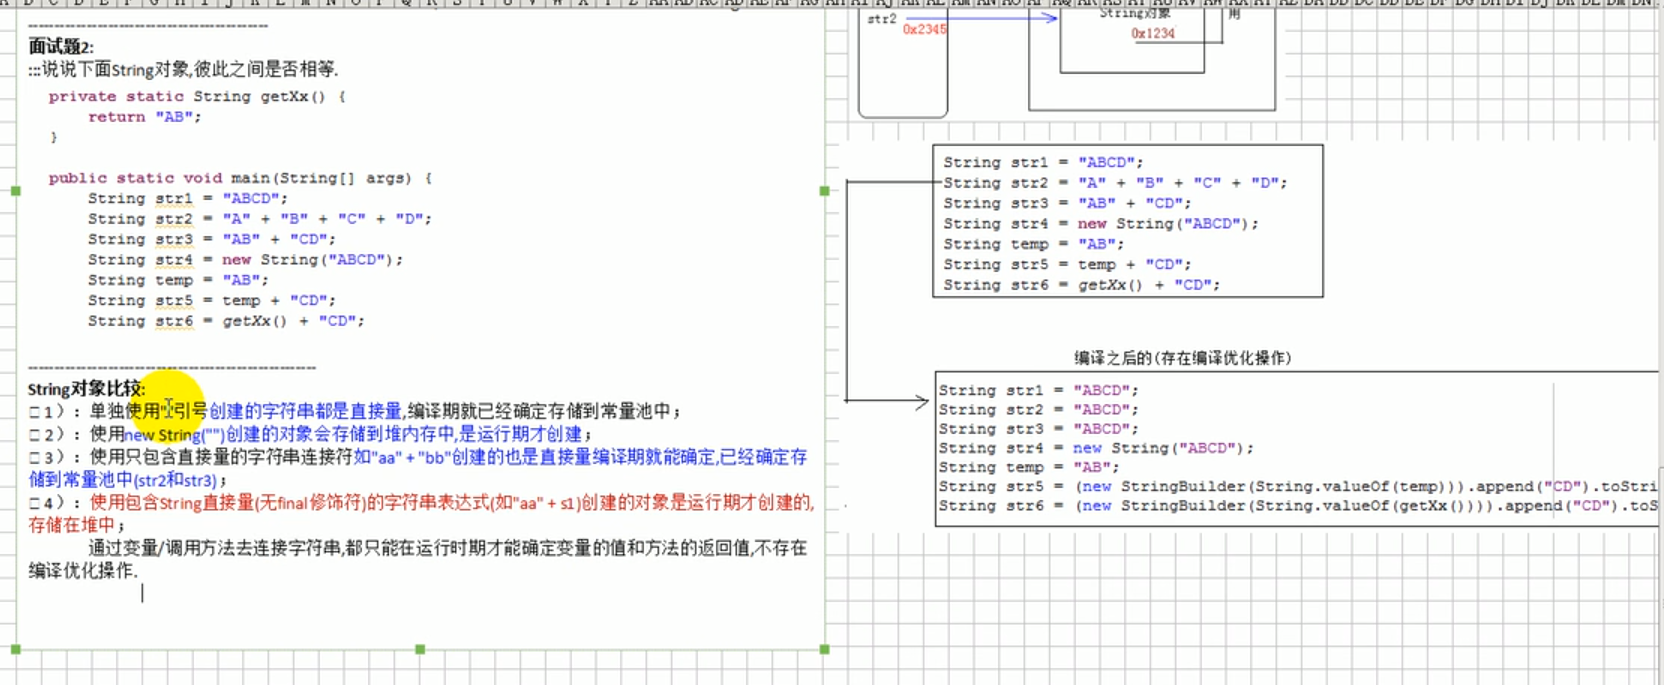
Task: Click the red '0x1234' address label
Action: 1153,34
